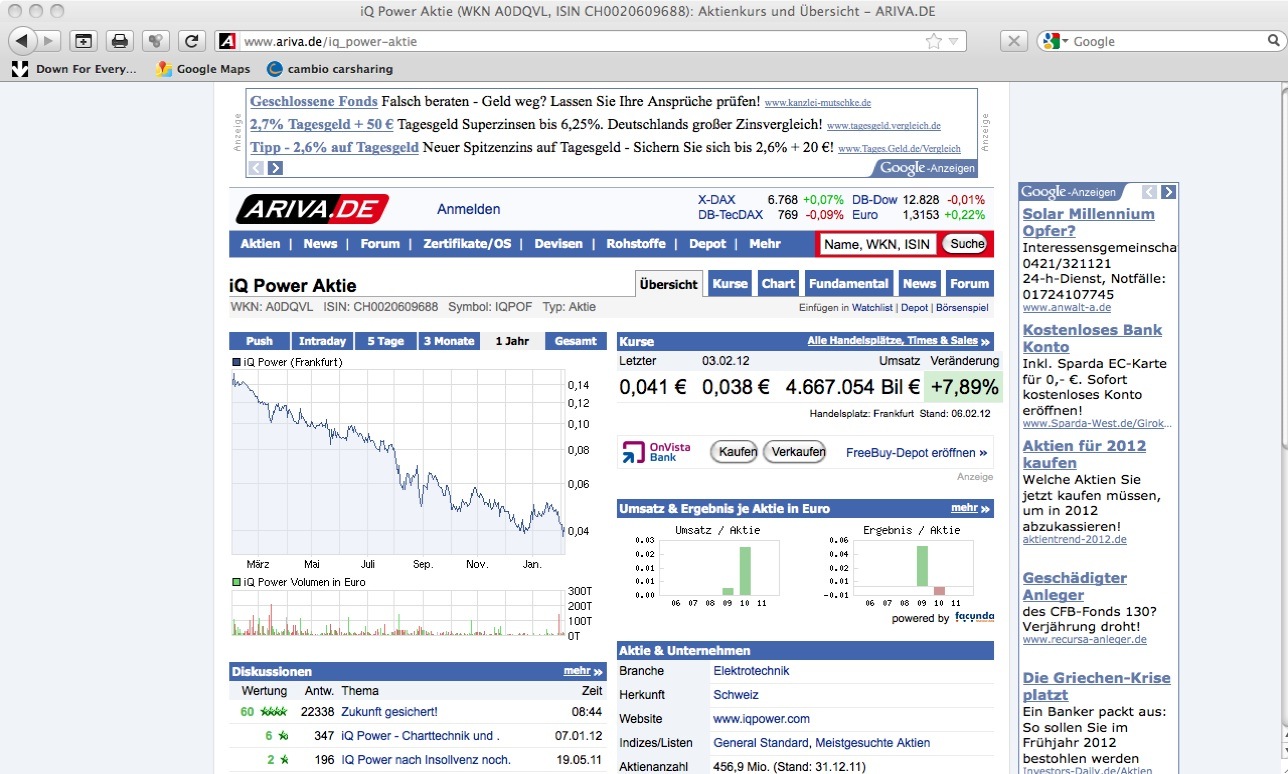Select the Push chart mode
This screenshot has width=1288, height=774.
point(259,341)
